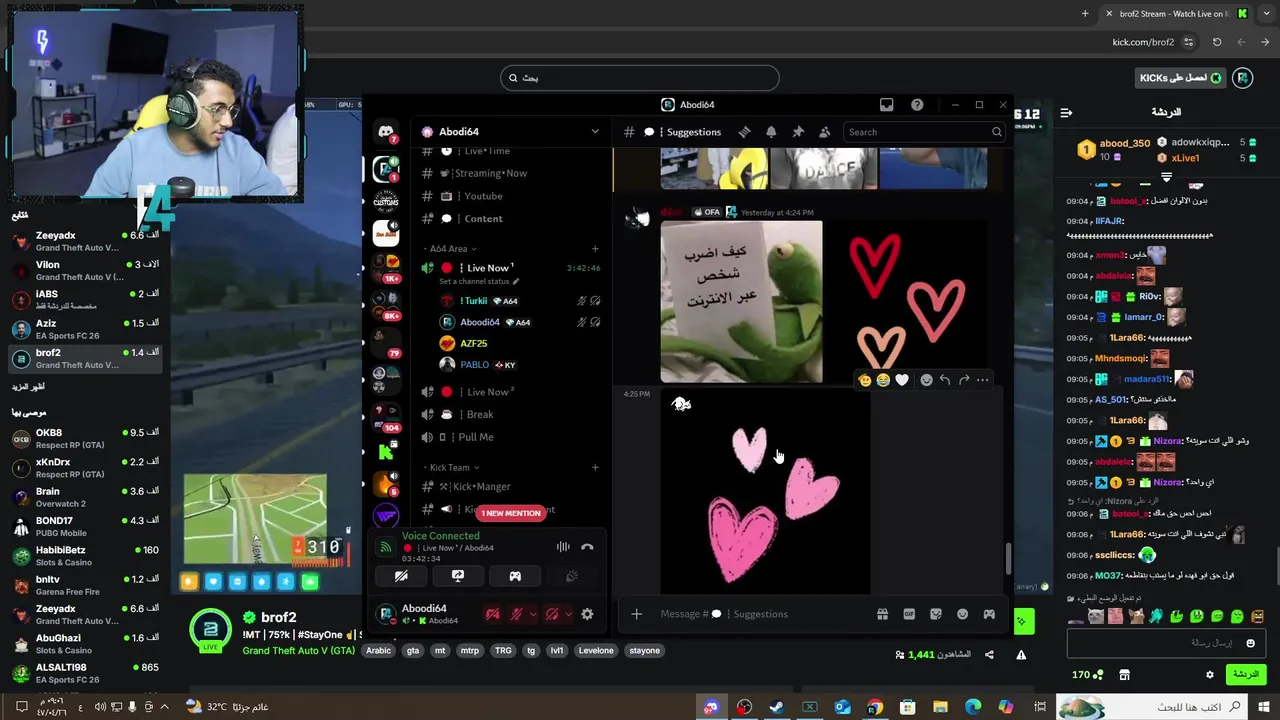1280x720 pixels.
Task: Create channel in Kick Team category
Action: coord(595,467)
